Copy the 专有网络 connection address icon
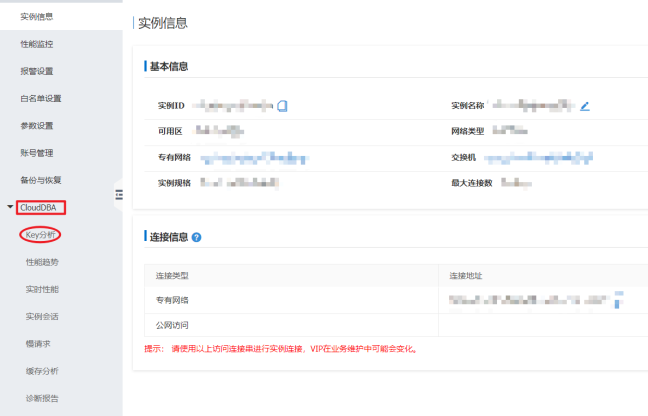 [618, 298]
